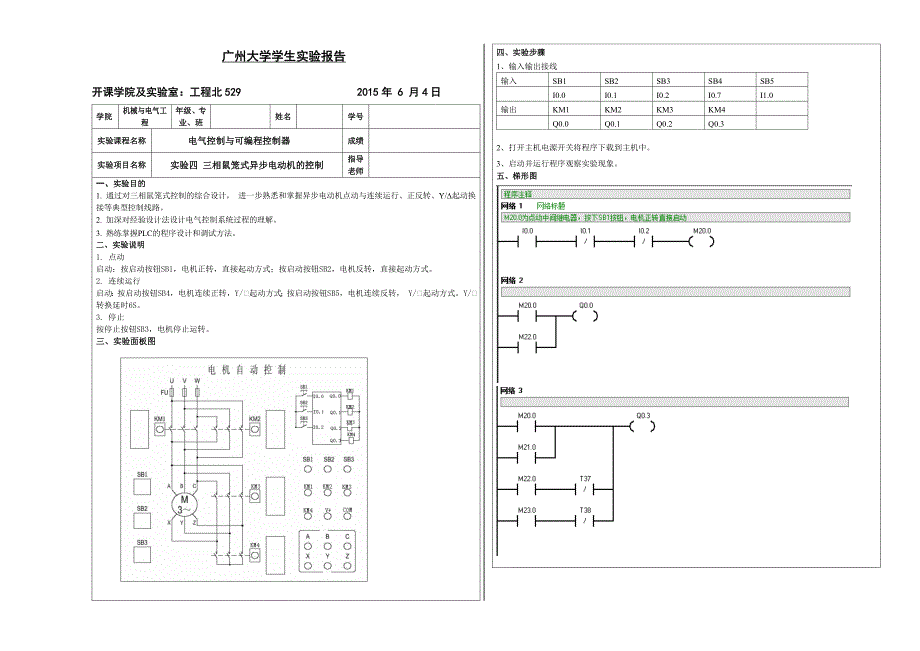Click the KM1 contactor indicator
The image size is (920, 651).
point(160,425)
